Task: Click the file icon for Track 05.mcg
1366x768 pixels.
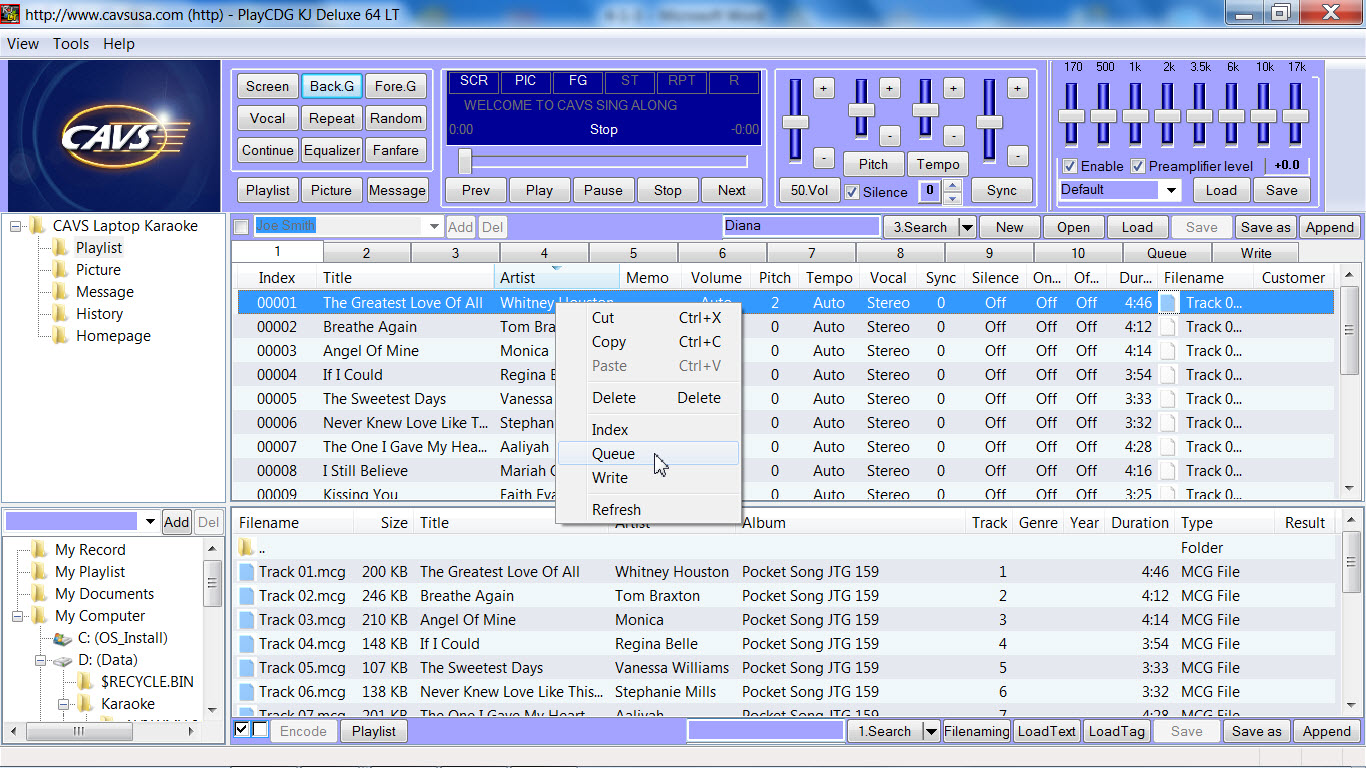Action: click(x=247, y=668)
